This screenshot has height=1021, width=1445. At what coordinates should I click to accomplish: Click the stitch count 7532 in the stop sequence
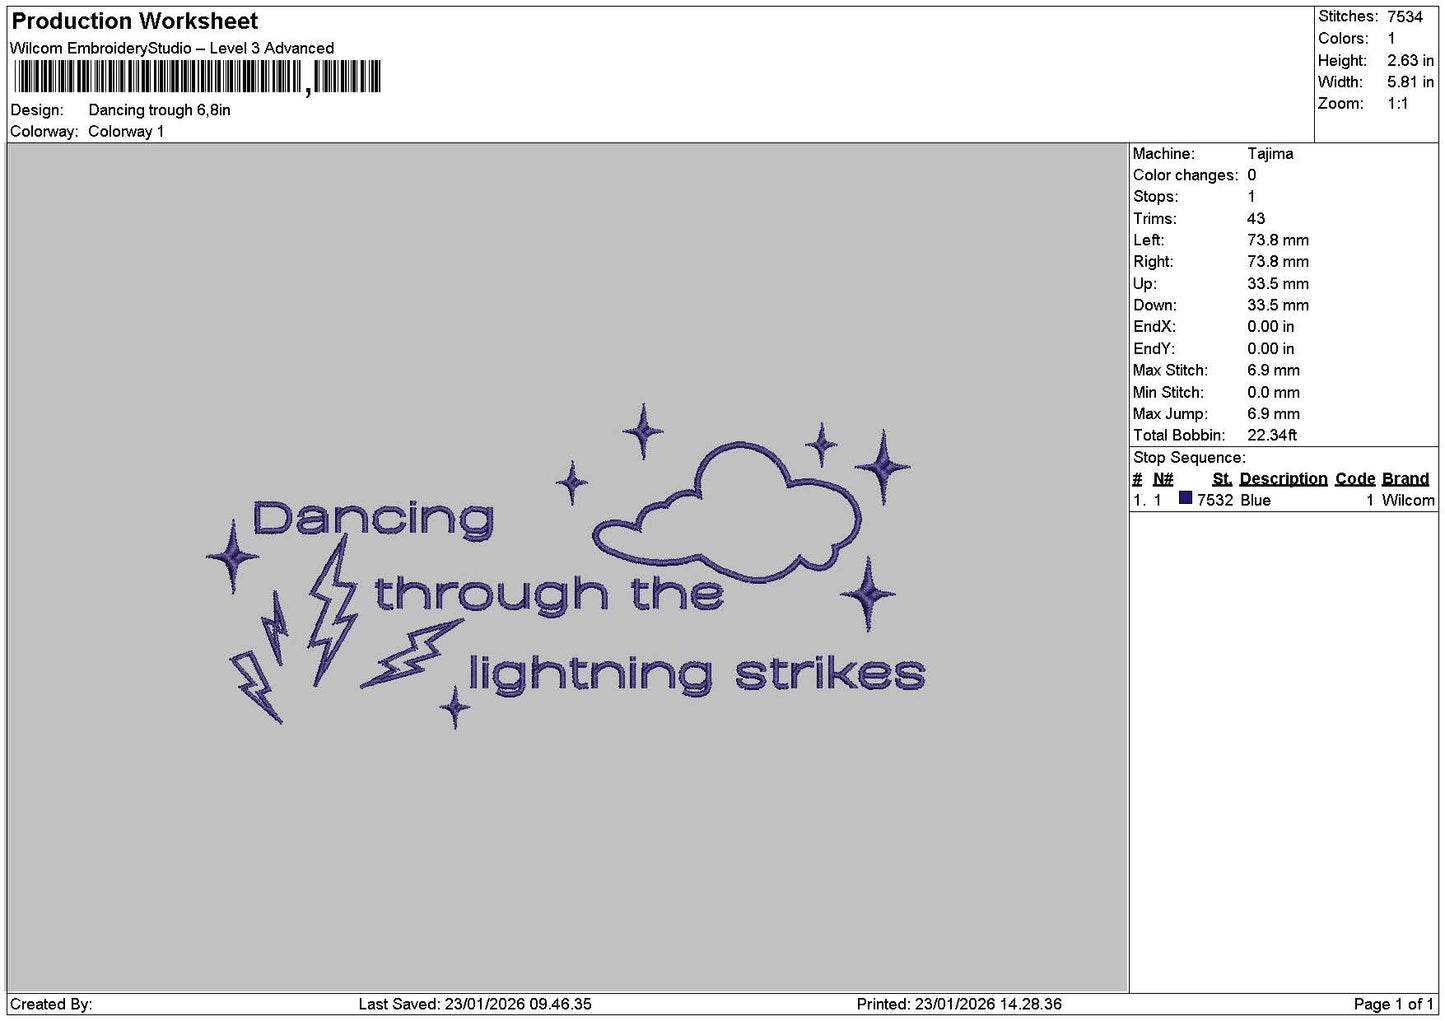1215,500
